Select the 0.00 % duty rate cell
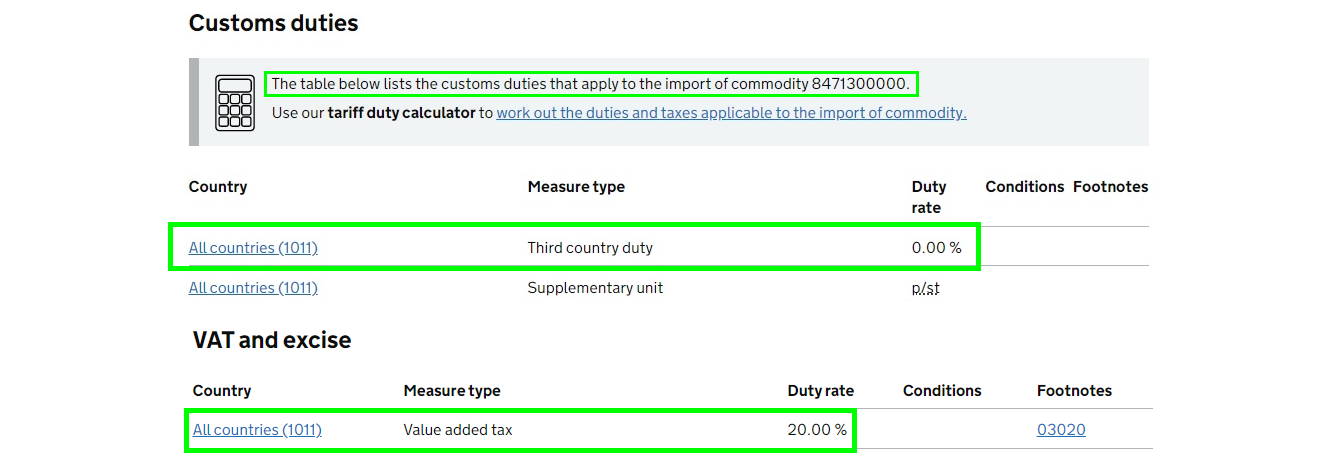1329x475 pixels. (936, 247)
